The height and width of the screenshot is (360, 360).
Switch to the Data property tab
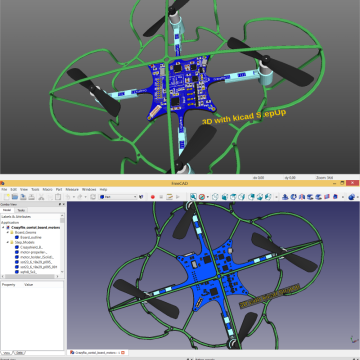coord(20,353)
